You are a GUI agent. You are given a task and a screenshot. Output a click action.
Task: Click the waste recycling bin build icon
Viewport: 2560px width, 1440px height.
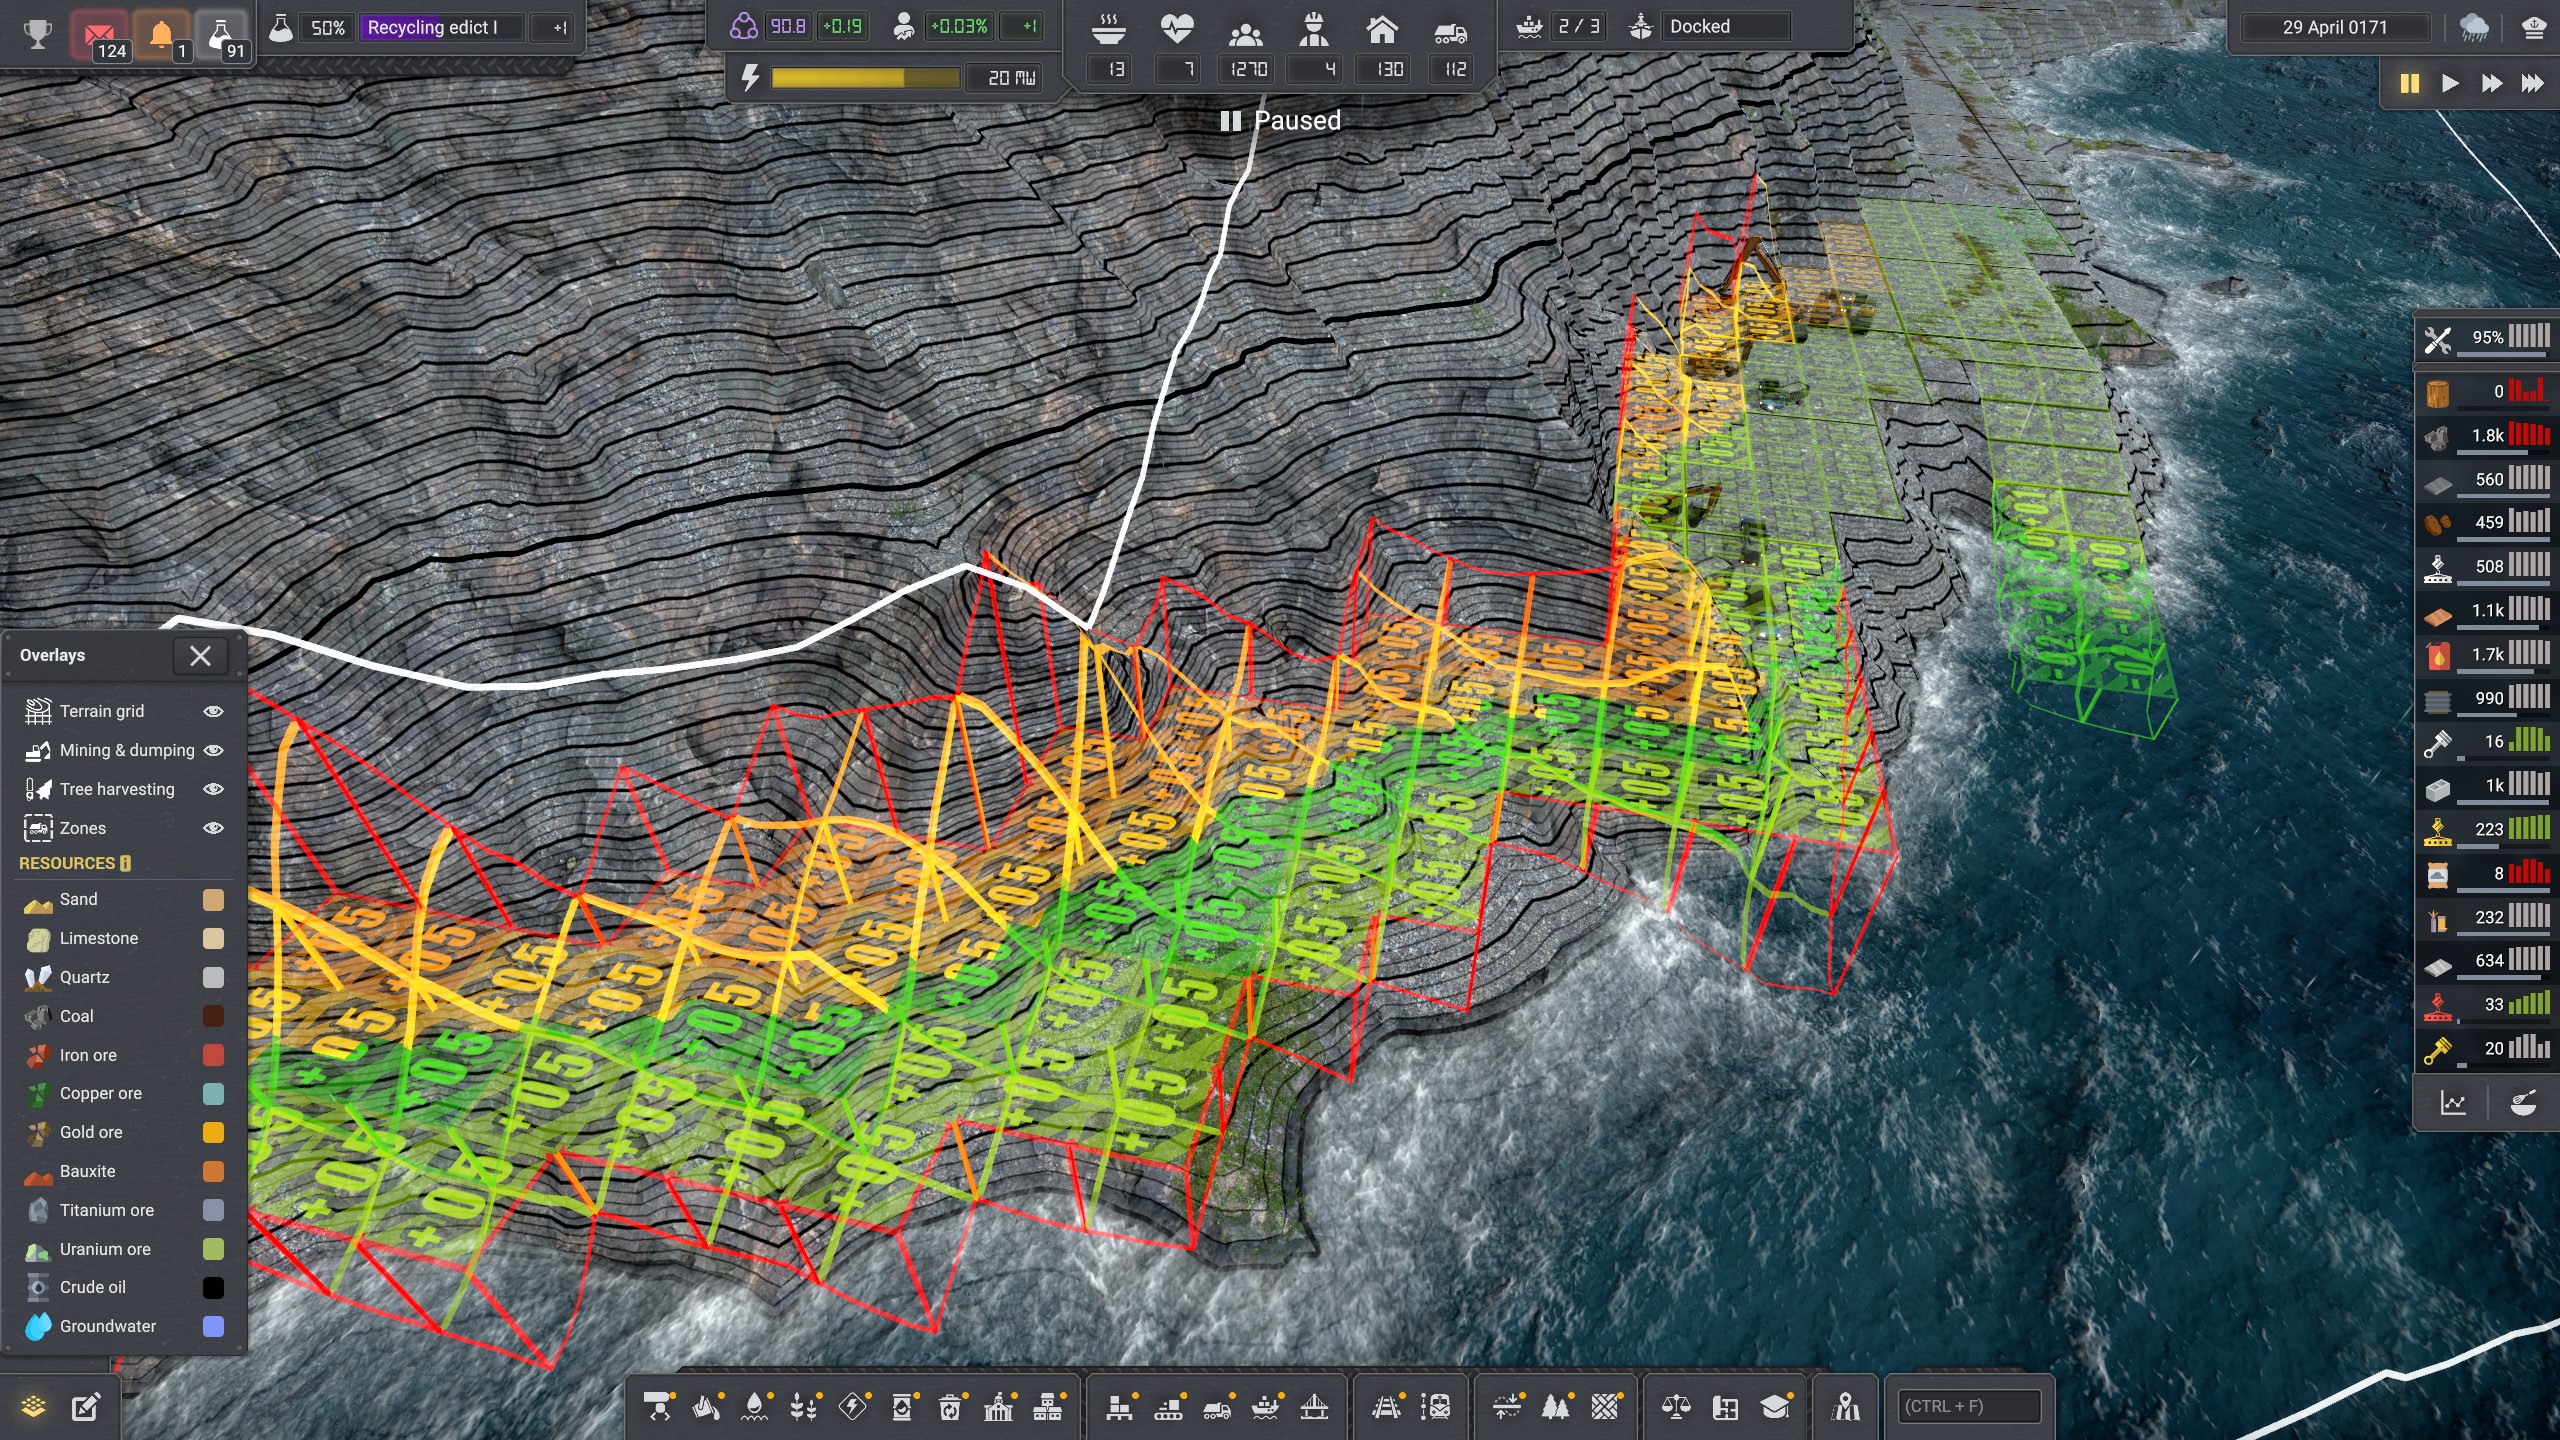[950, 1408]
